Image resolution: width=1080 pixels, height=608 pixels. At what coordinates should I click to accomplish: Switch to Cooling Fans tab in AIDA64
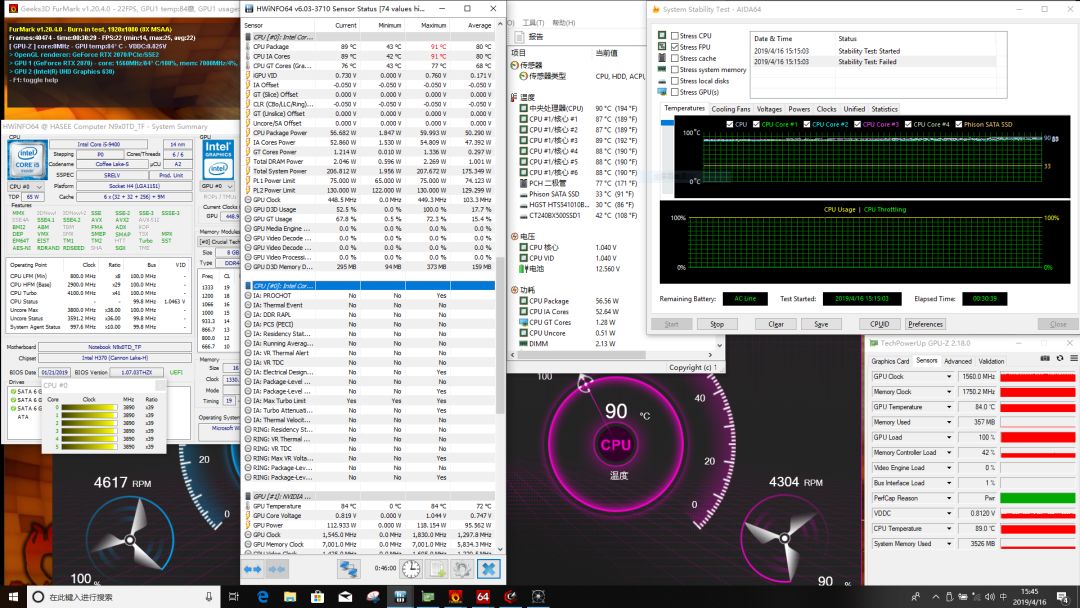coord(731,109)
